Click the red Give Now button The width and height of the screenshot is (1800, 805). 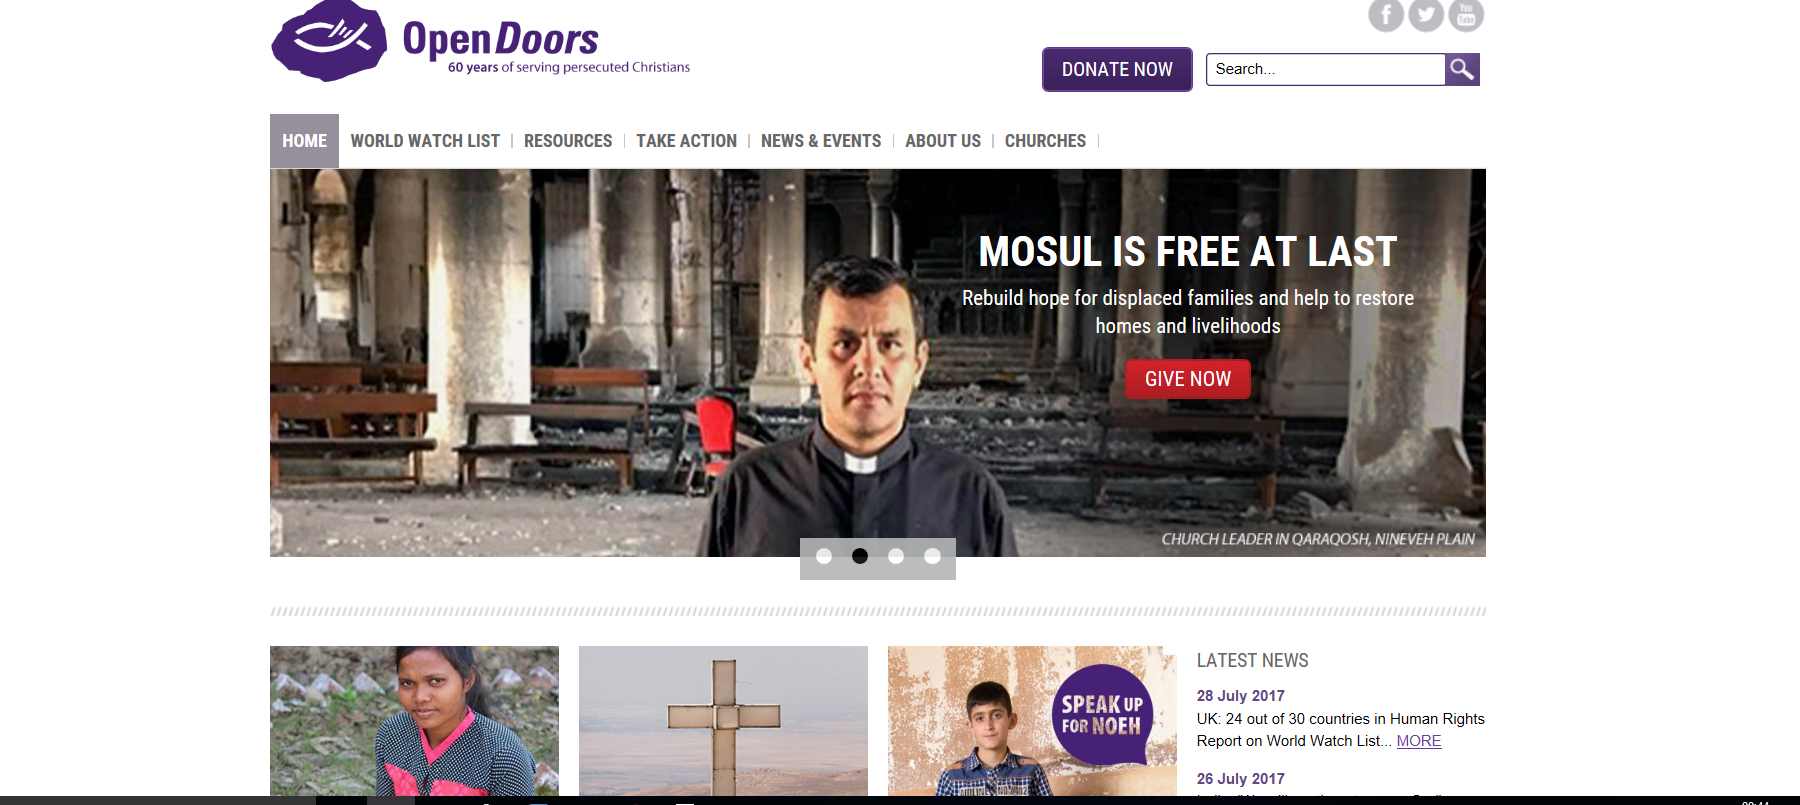click(1188, 379)
